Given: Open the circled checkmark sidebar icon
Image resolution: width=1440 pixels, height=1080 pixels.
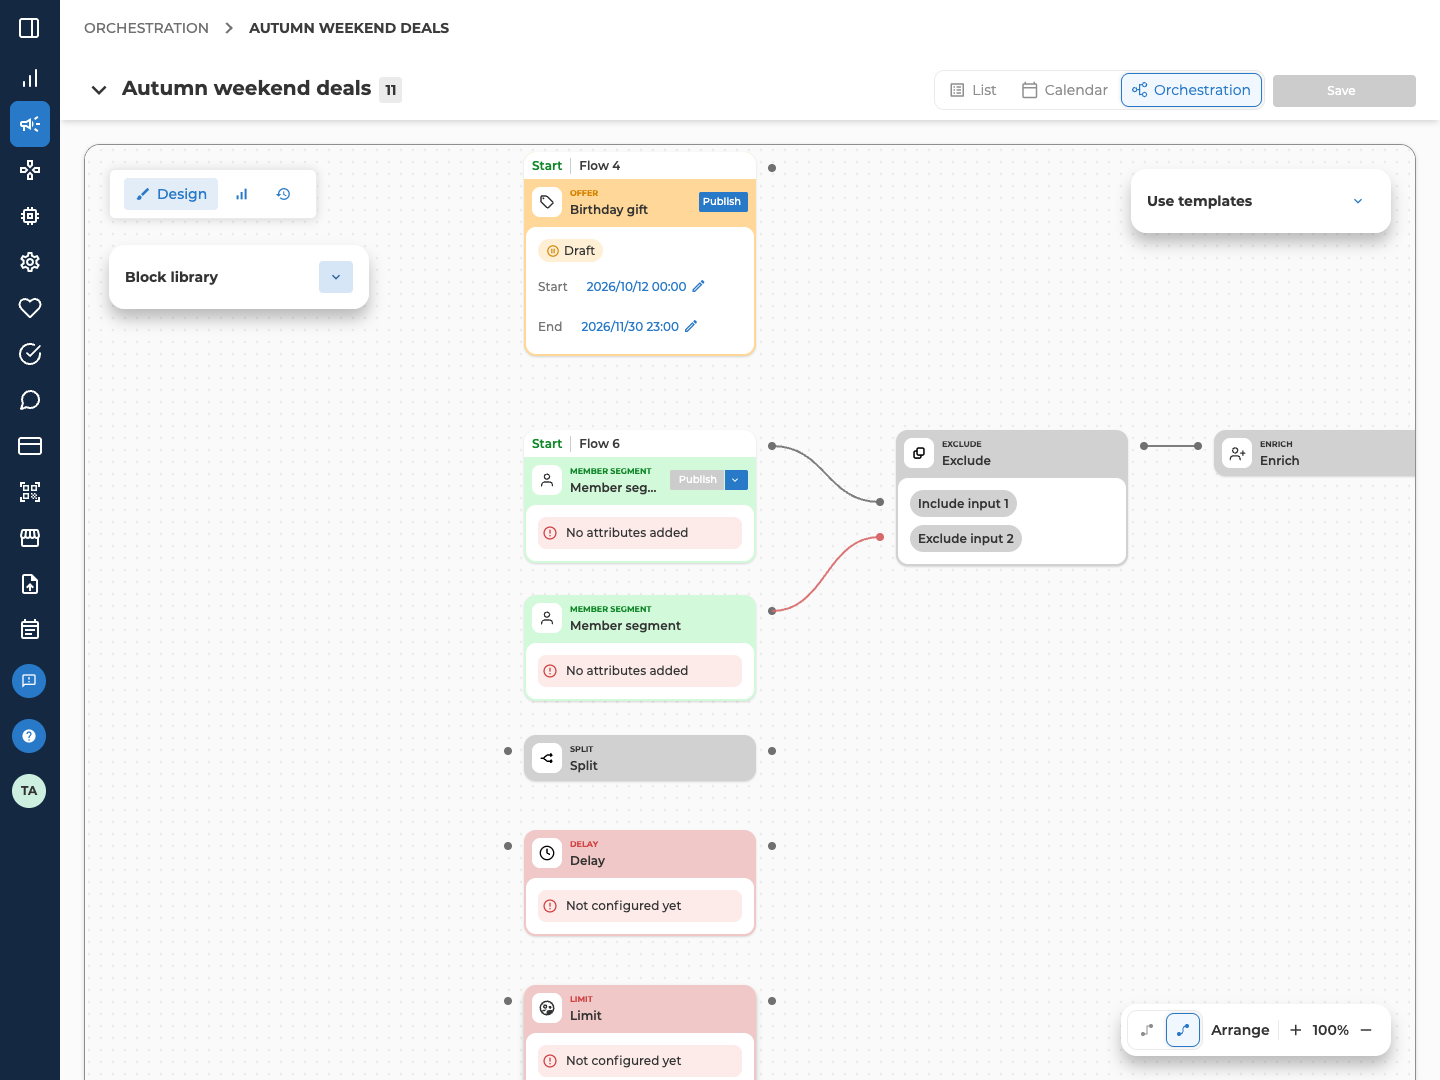Looking at the screenshot, I should 30,354.
